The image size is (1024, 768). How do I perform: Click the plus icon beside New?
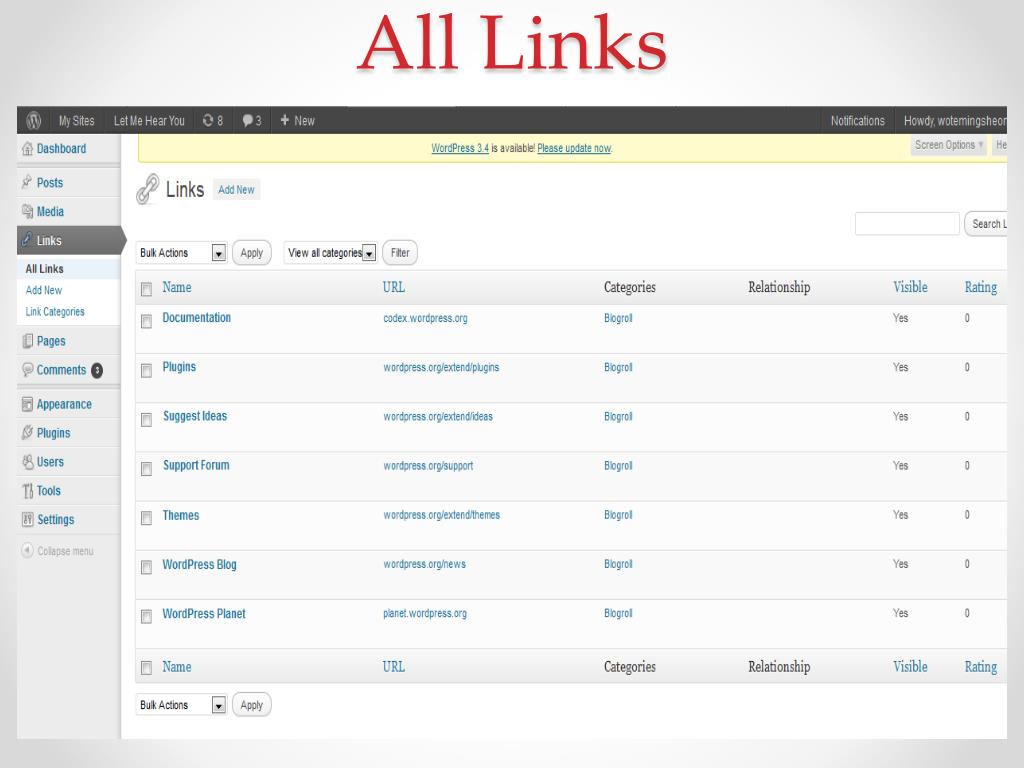tap(285, 120)
